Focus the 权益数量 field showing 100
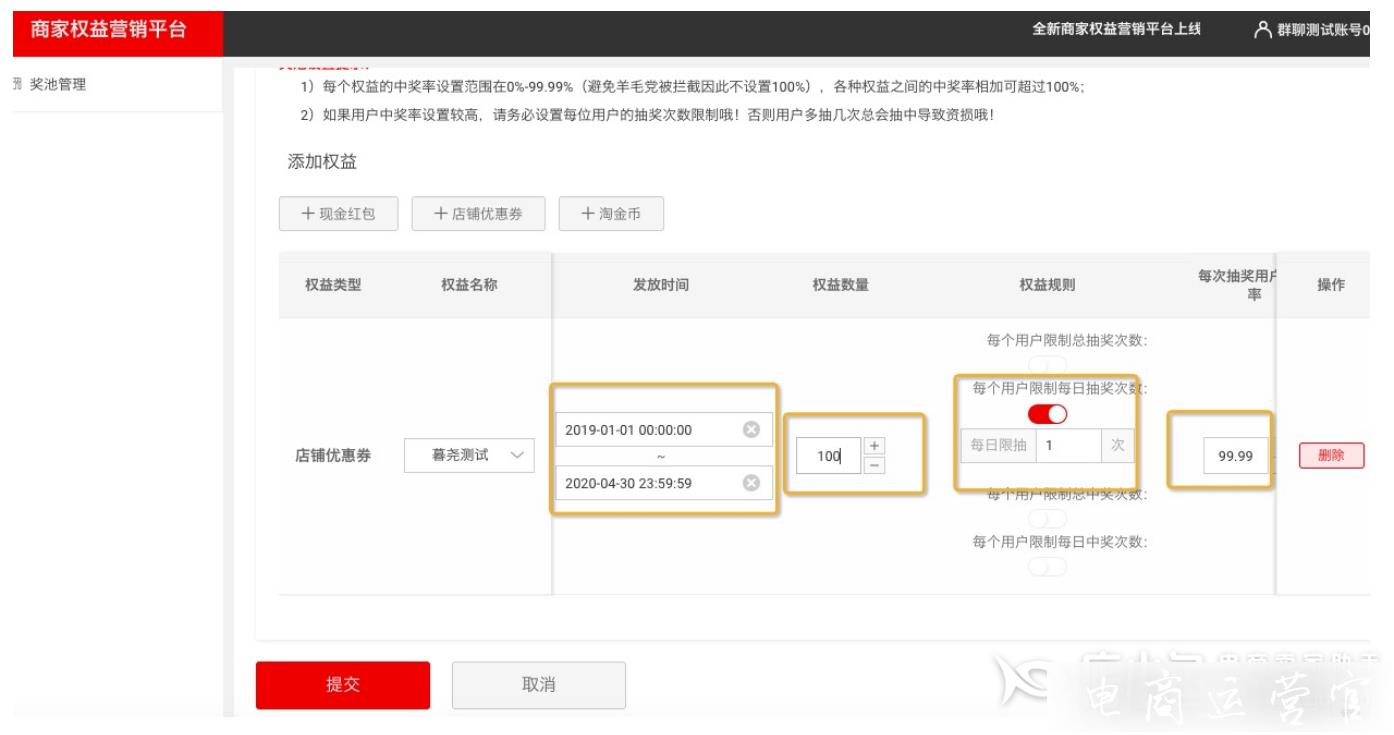The image size is (1394, 735). pyautogui.click(x=829, y=456)
